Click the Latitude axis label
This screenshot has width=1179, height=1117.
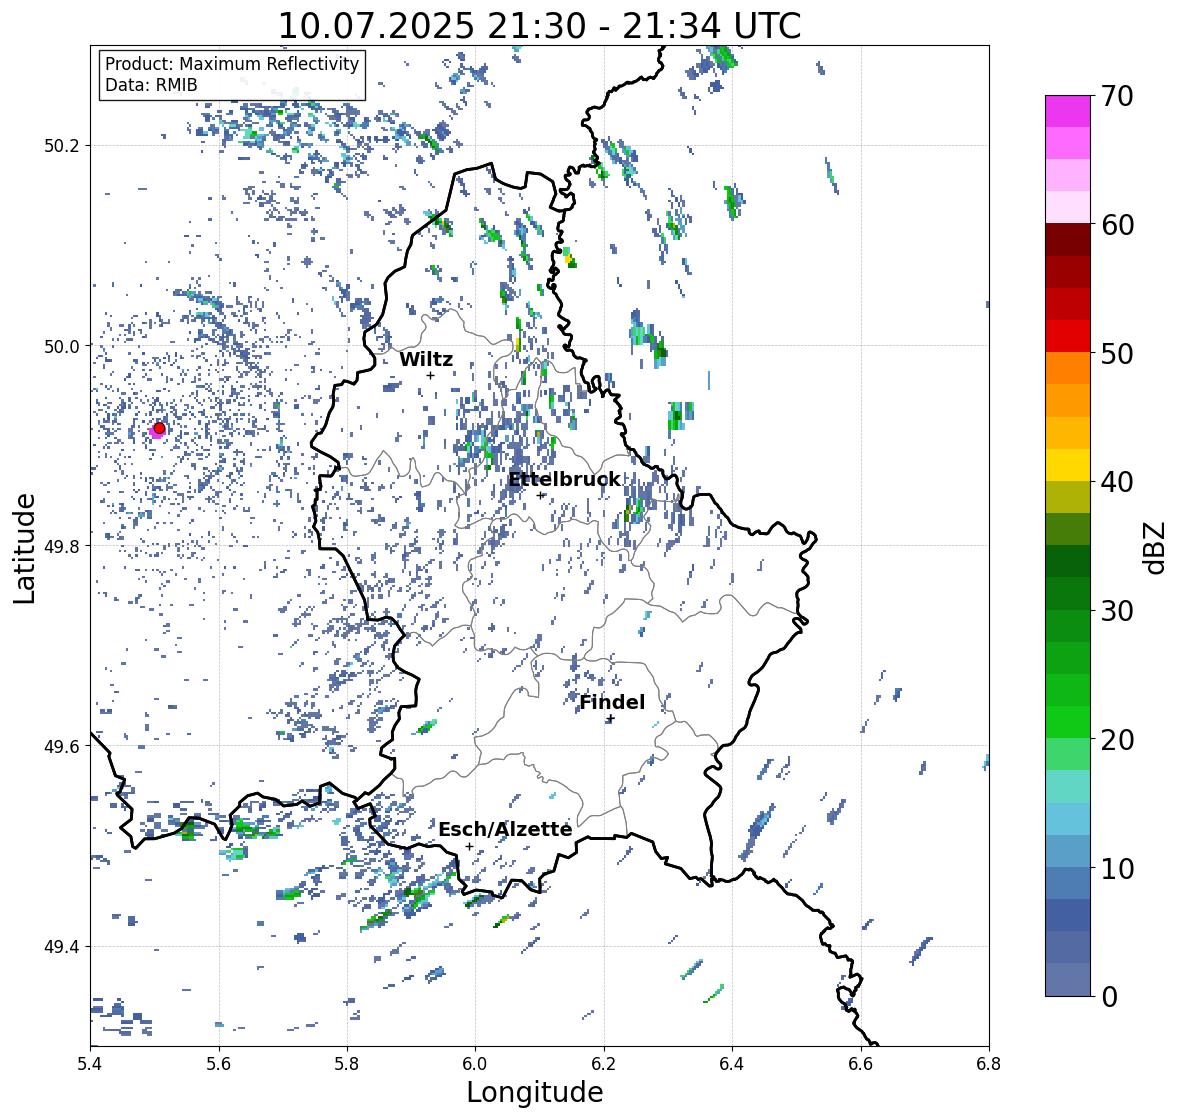(24, 548)
